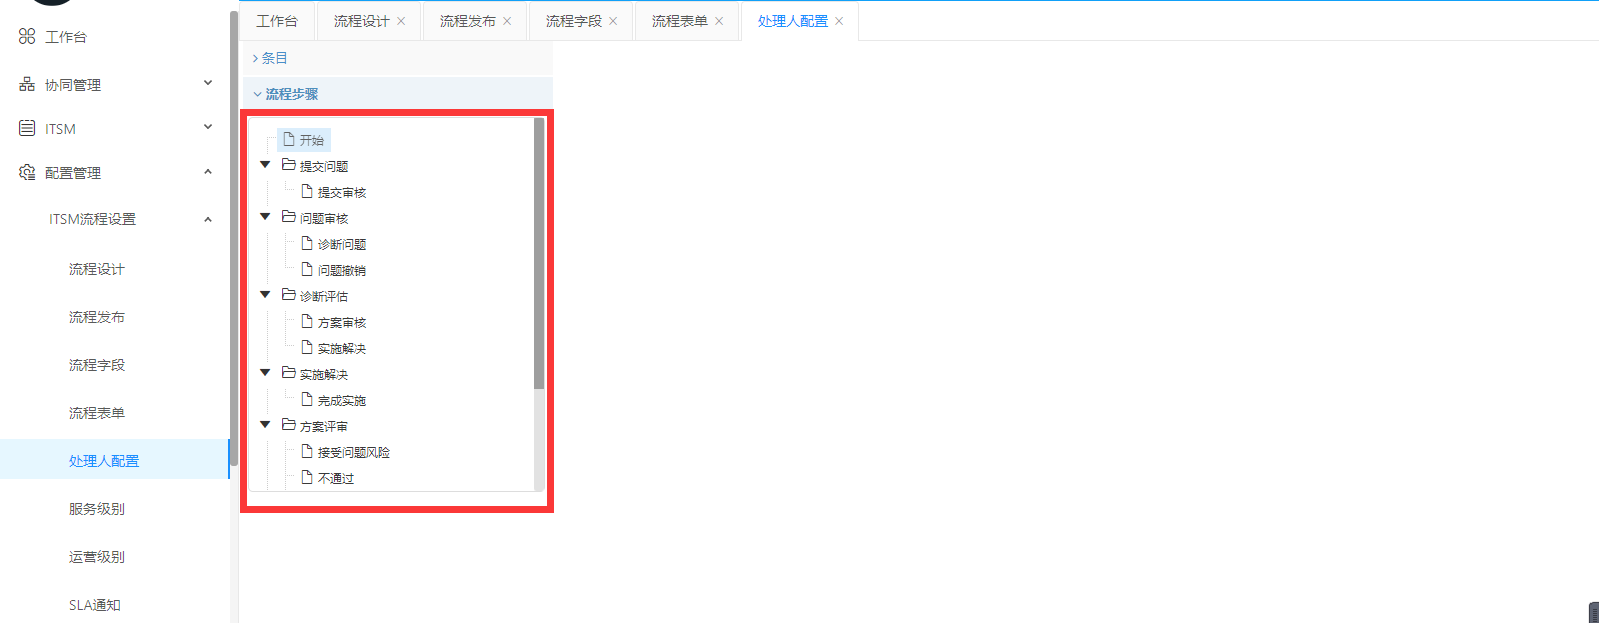Viewport: 1599px width, 623px height.
Task: Click the ITSM list icon in sidebar
Action: tap(27, 129)
